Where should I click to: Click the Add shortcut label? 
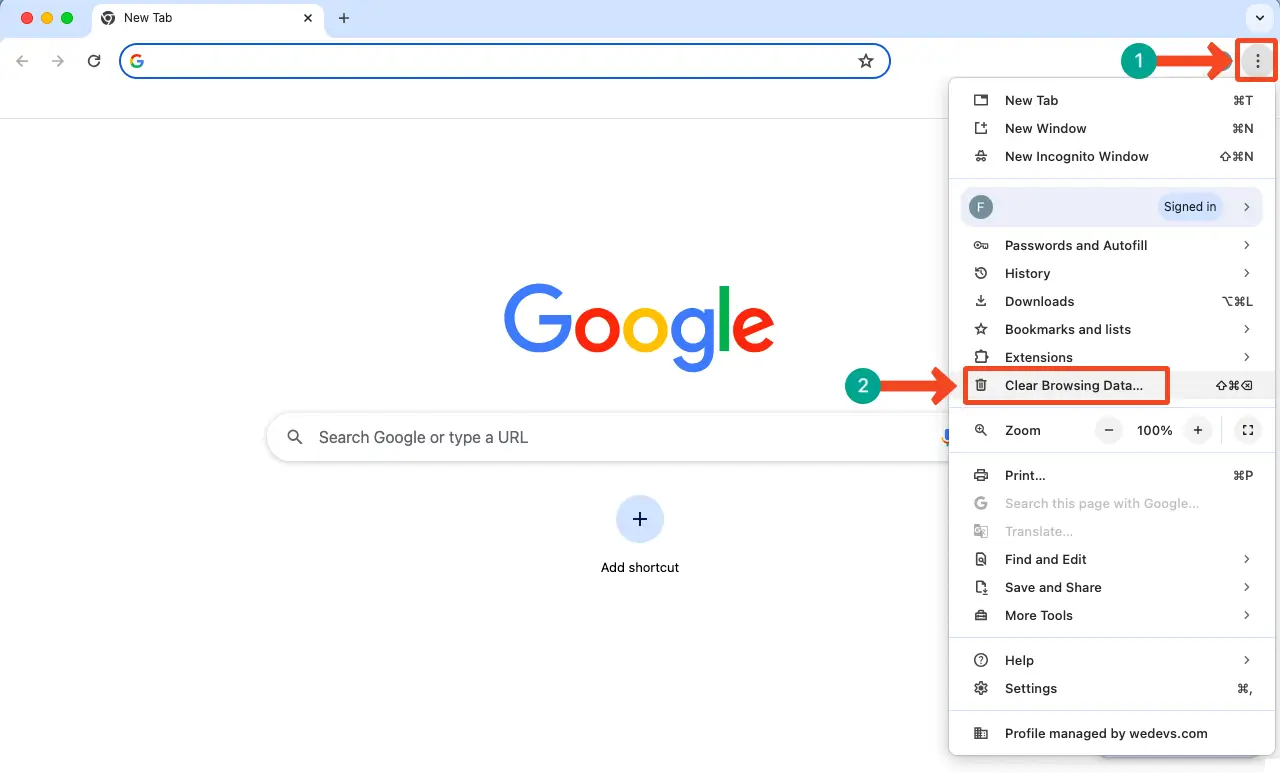[x=640, y=567]
